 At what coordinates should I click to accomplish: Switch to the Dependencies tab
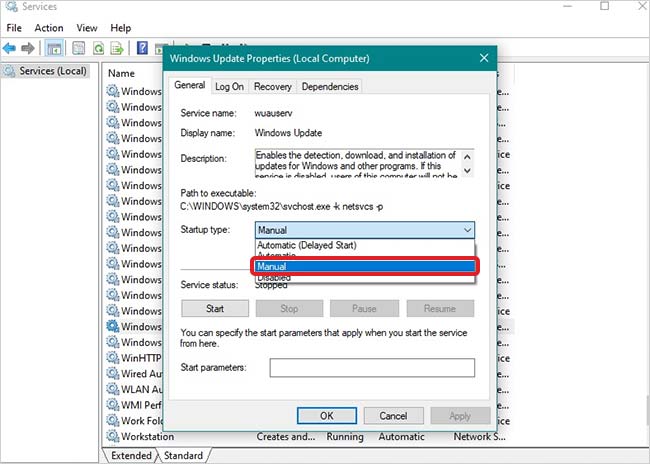(x=330, y=87)
